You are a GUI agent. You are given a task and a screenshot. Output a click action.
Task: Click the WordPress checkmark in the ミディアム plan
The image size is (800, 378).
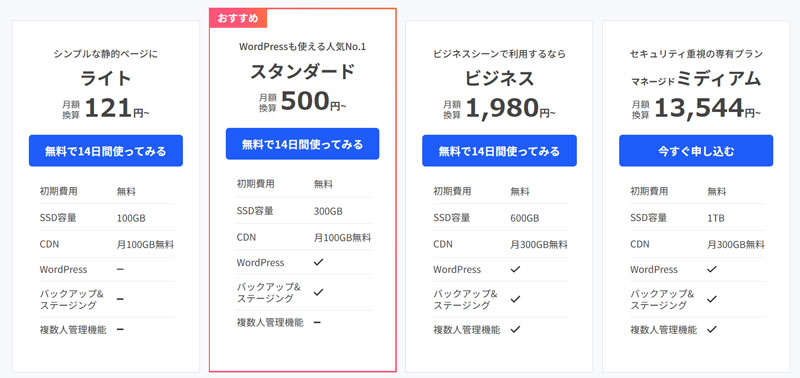click(x=712, y=269)
